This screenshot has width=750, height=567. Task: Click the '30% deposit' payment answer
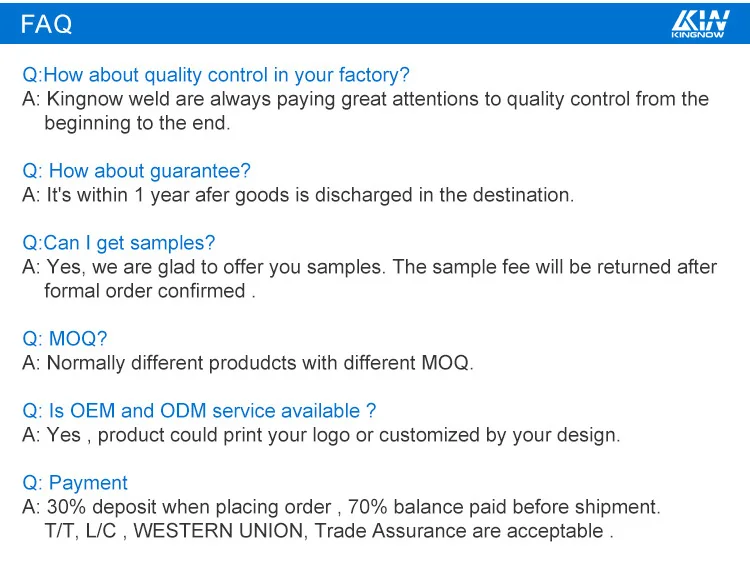pos(341,507)
